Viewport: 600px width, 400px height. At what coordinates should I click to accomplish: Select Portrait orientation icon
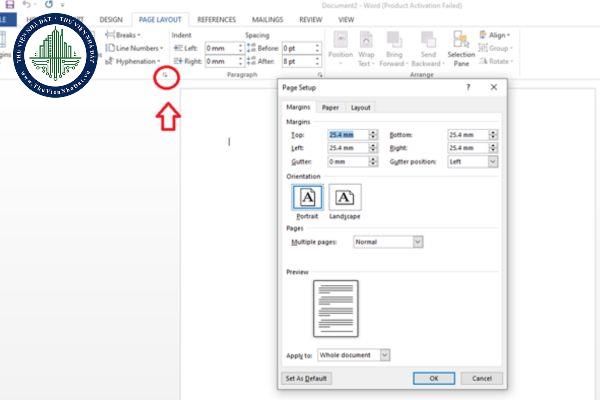[x=306, y=197]
